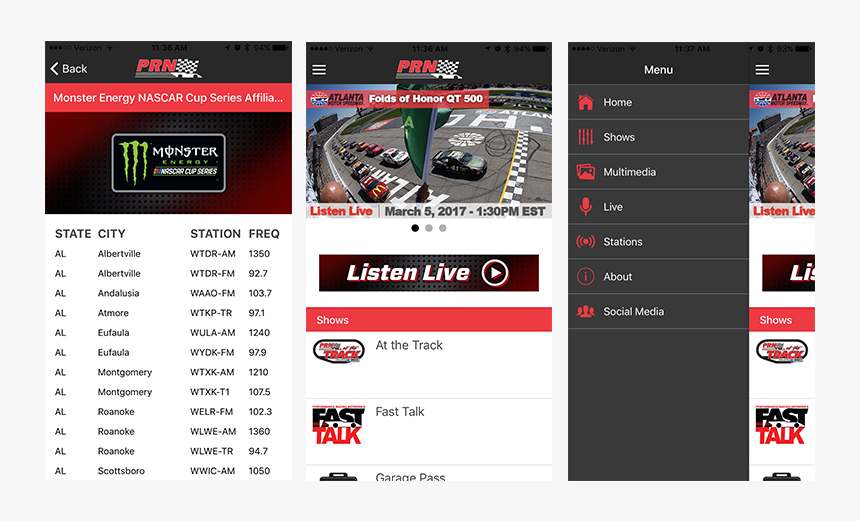Select station WELR-FM entry
Image resolution: width=860 pixels, height=521 pixels.
pyautogui.click(x=212, y=412)
